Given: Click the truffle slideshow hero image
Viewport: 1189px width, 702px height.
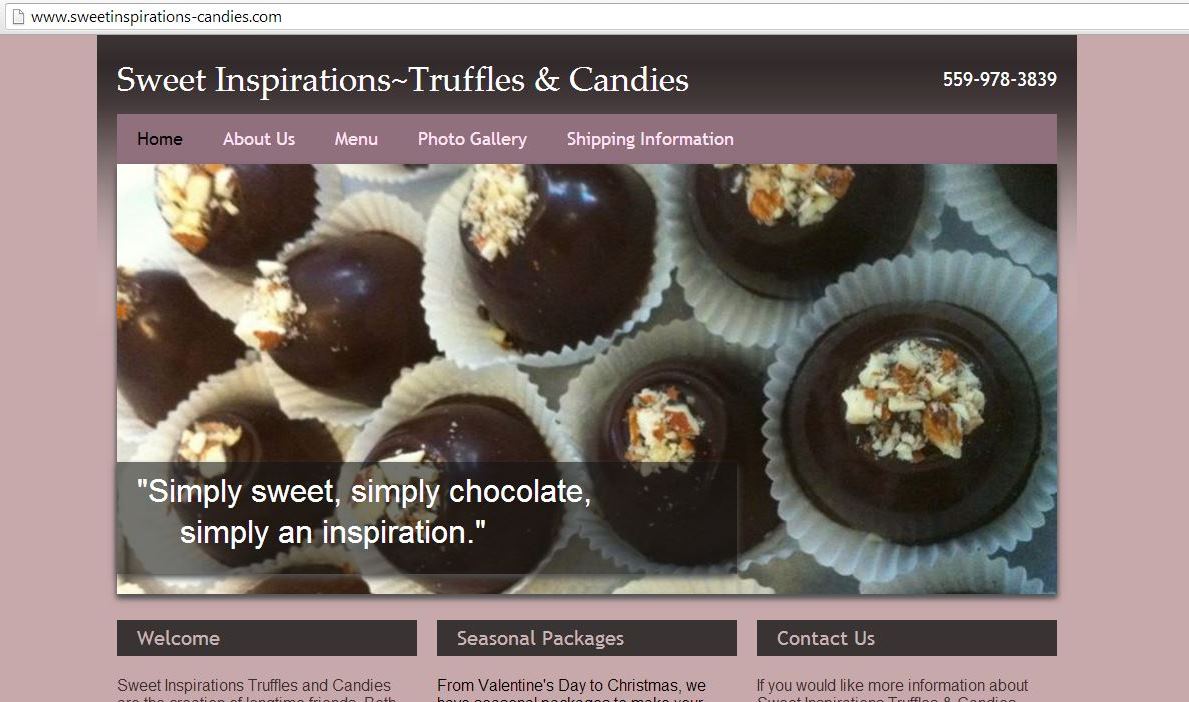Looking at the screenshot, I should click(587, 379).
